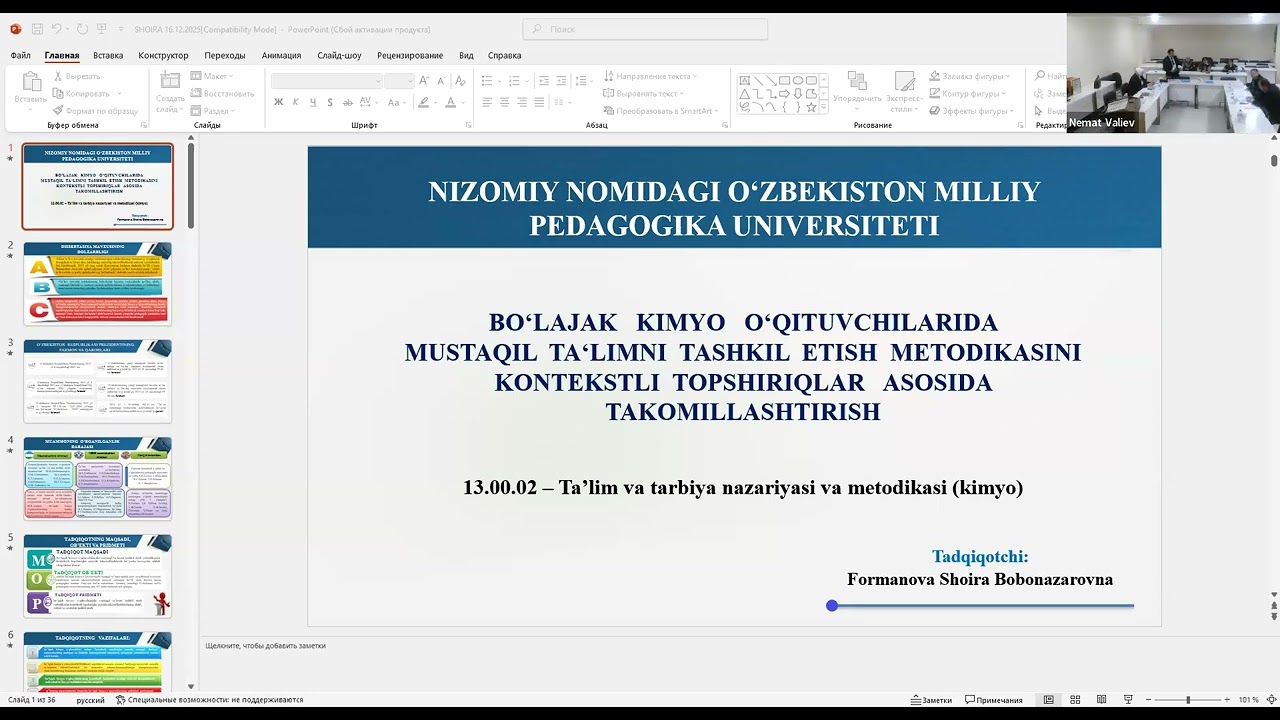
Task: Clear all formatting eraser-A icon
Action: click(x=460, y=81)
